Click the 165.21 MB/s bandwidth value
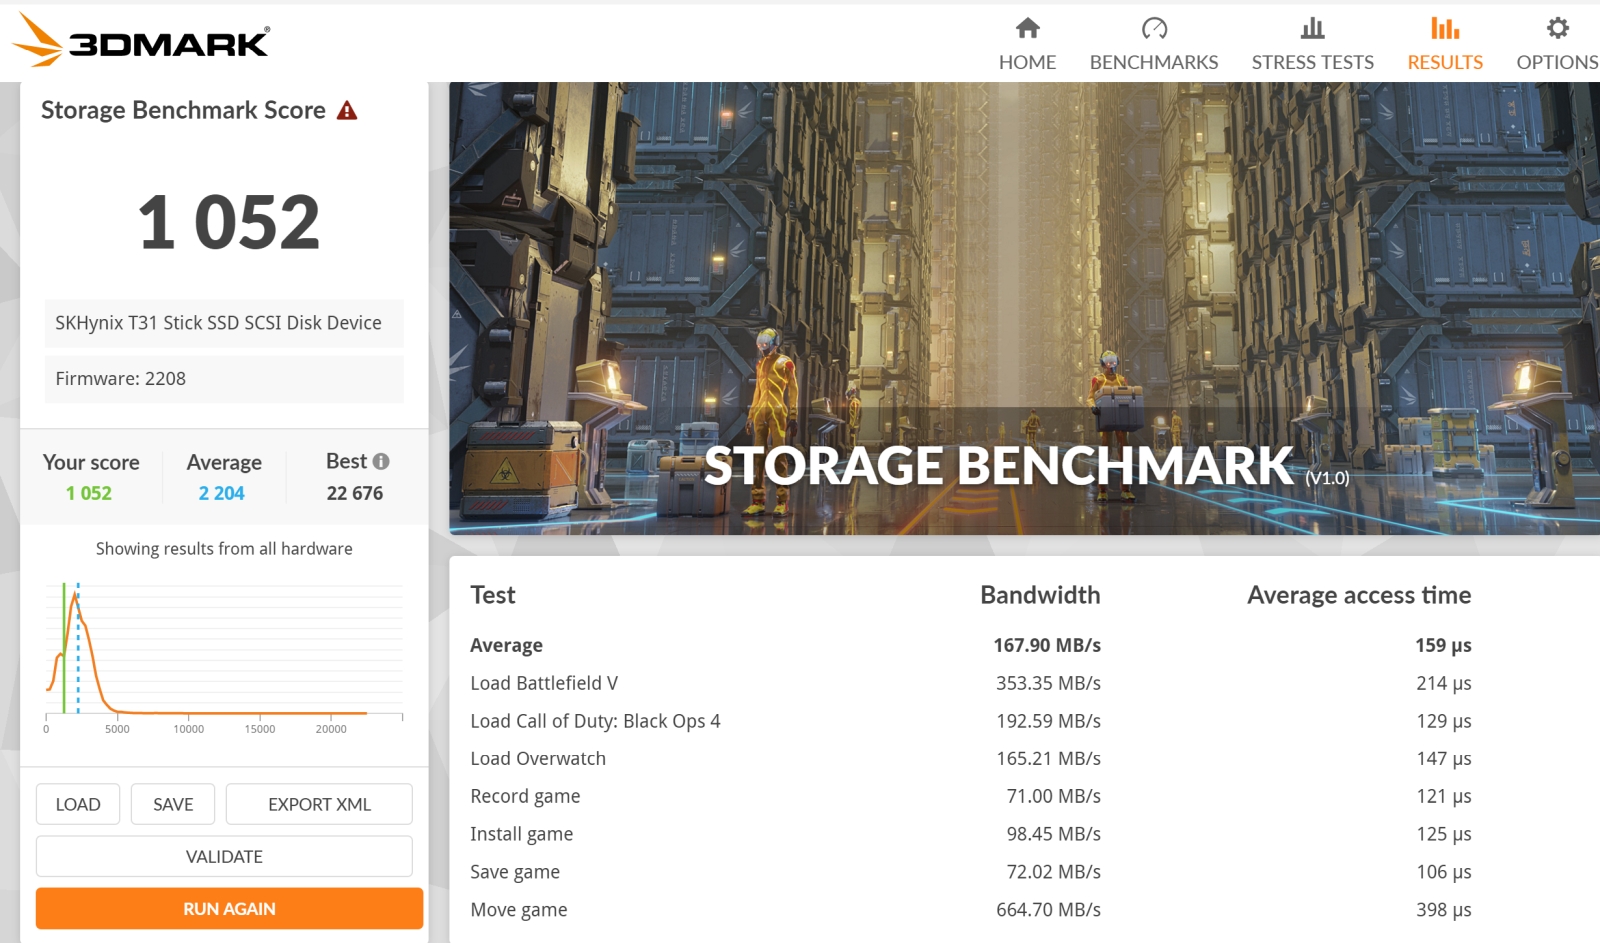 click(x=1048, y=758)
